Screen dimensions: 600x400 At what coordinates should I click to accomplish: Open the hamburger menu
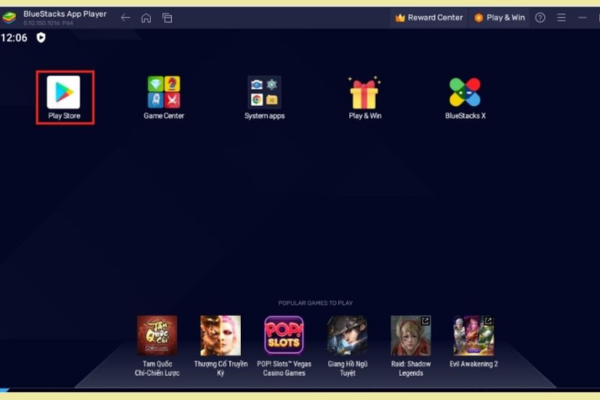click(561, 18)
